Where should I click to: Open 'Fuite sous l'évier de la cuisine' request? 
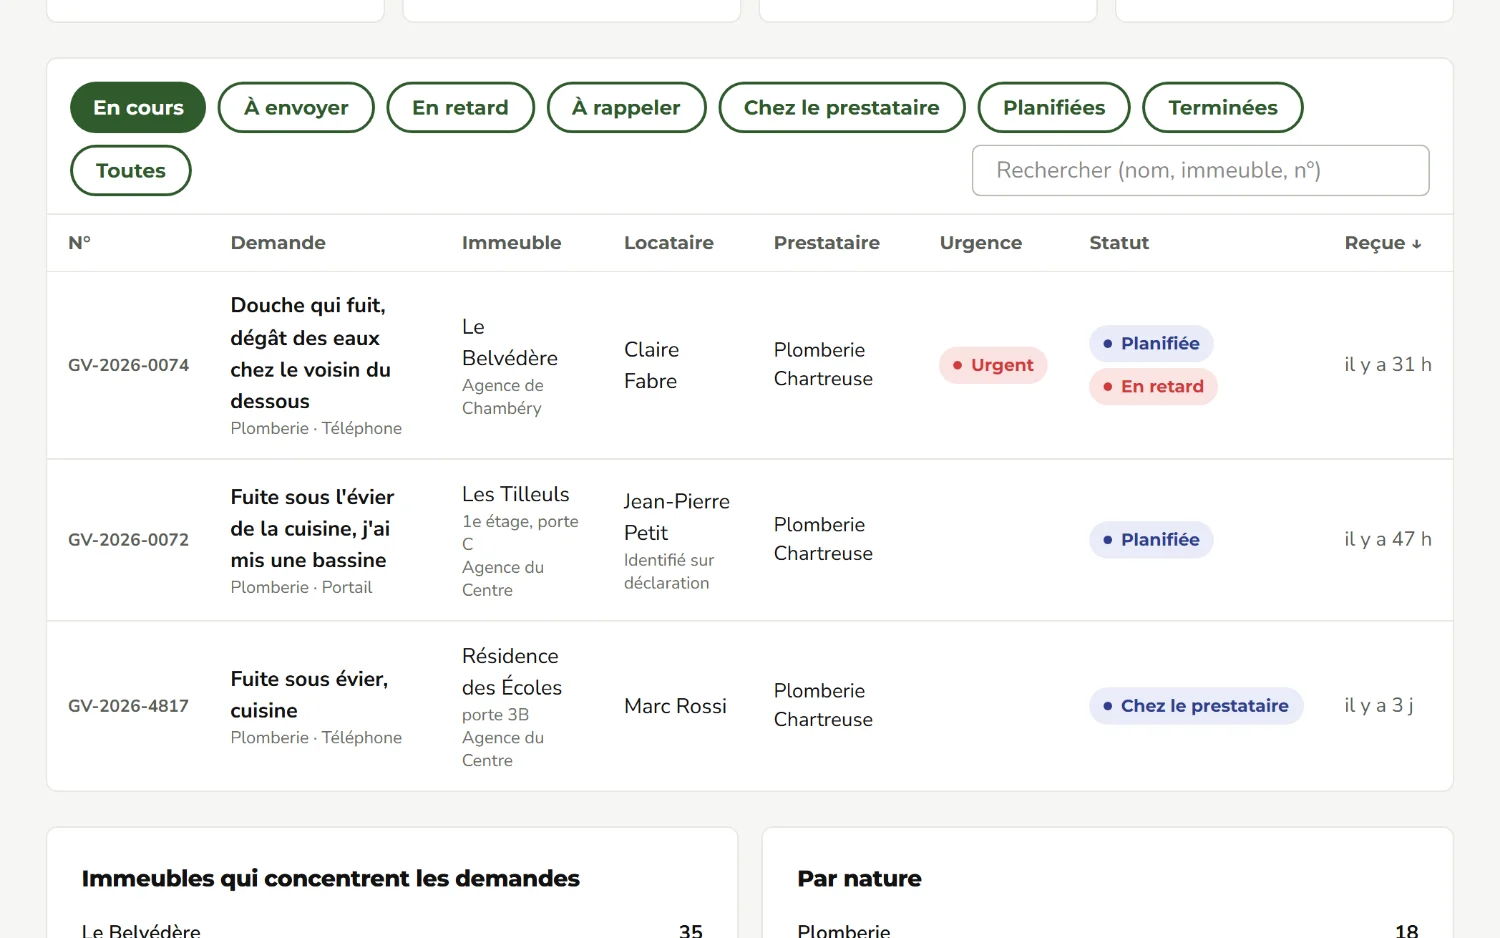click(x=312, y=528)
